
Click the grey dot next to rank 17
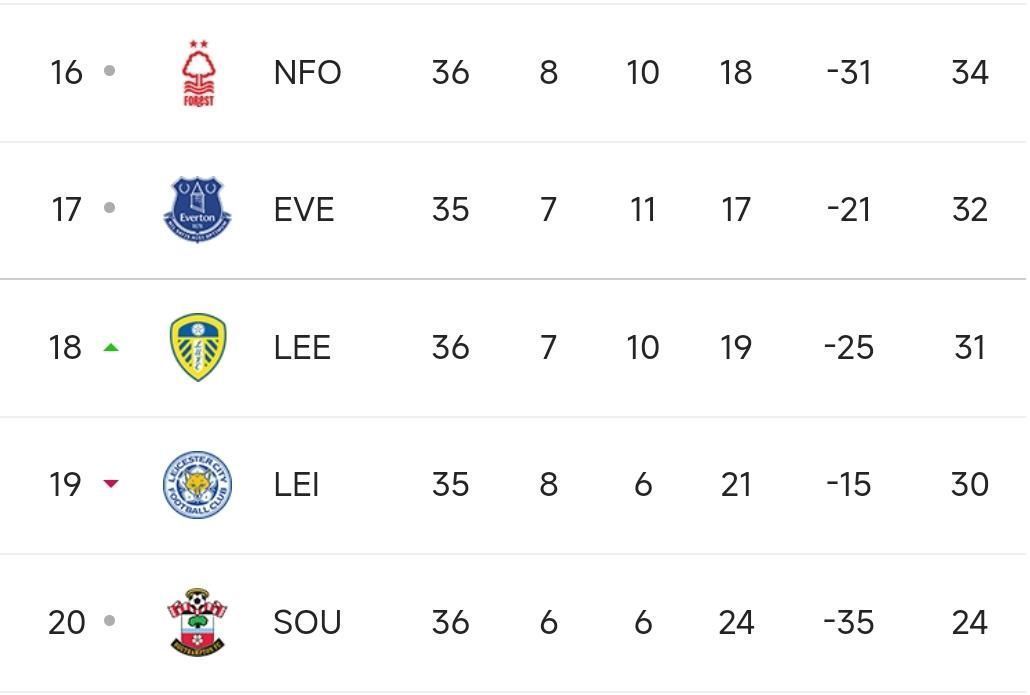point(110,208)
